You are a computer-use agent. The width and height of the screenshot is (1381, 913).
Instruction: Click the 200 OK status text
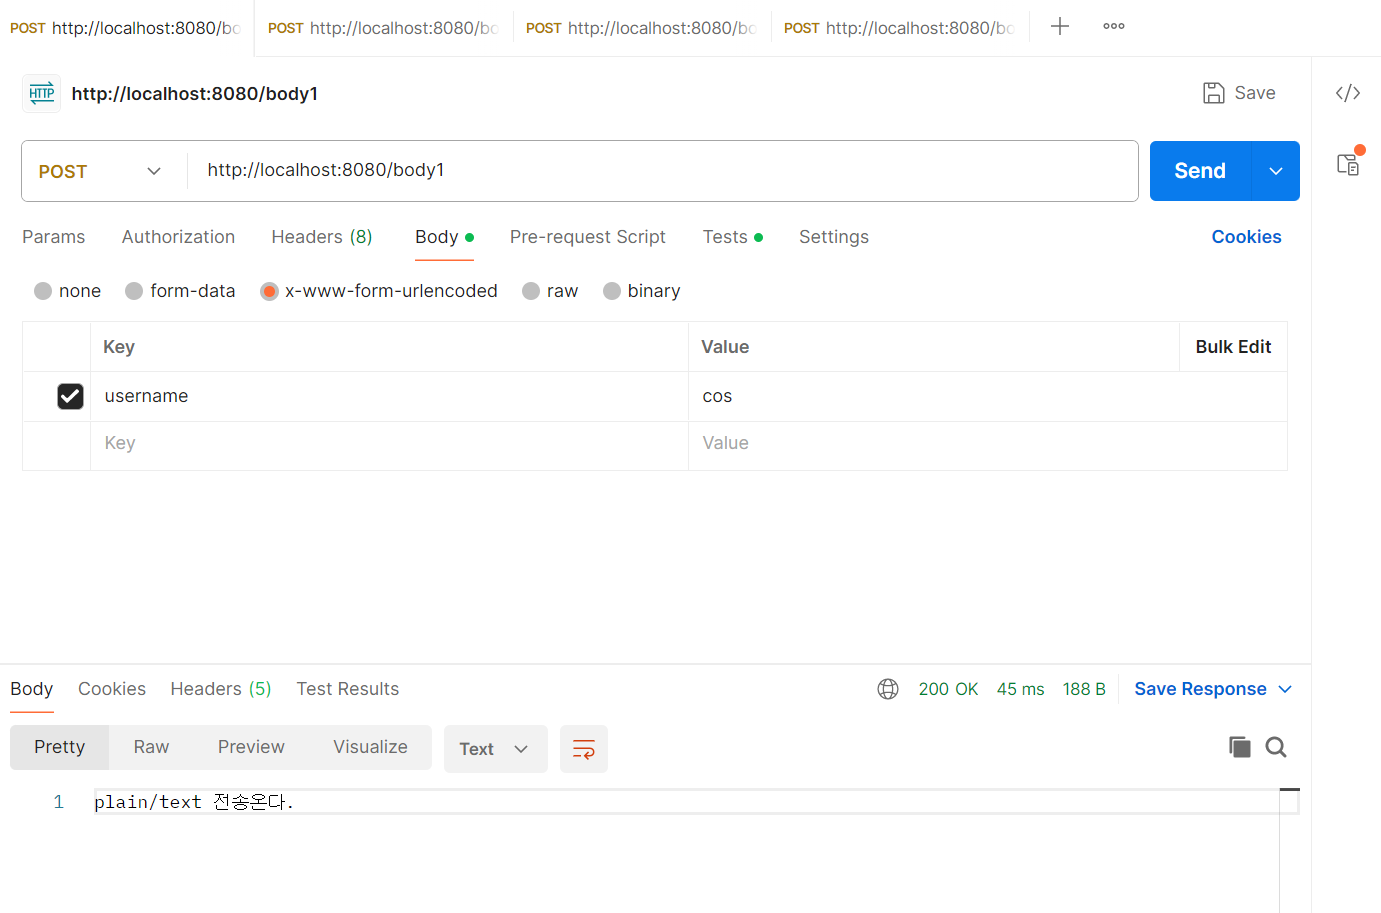pos(948,689)
